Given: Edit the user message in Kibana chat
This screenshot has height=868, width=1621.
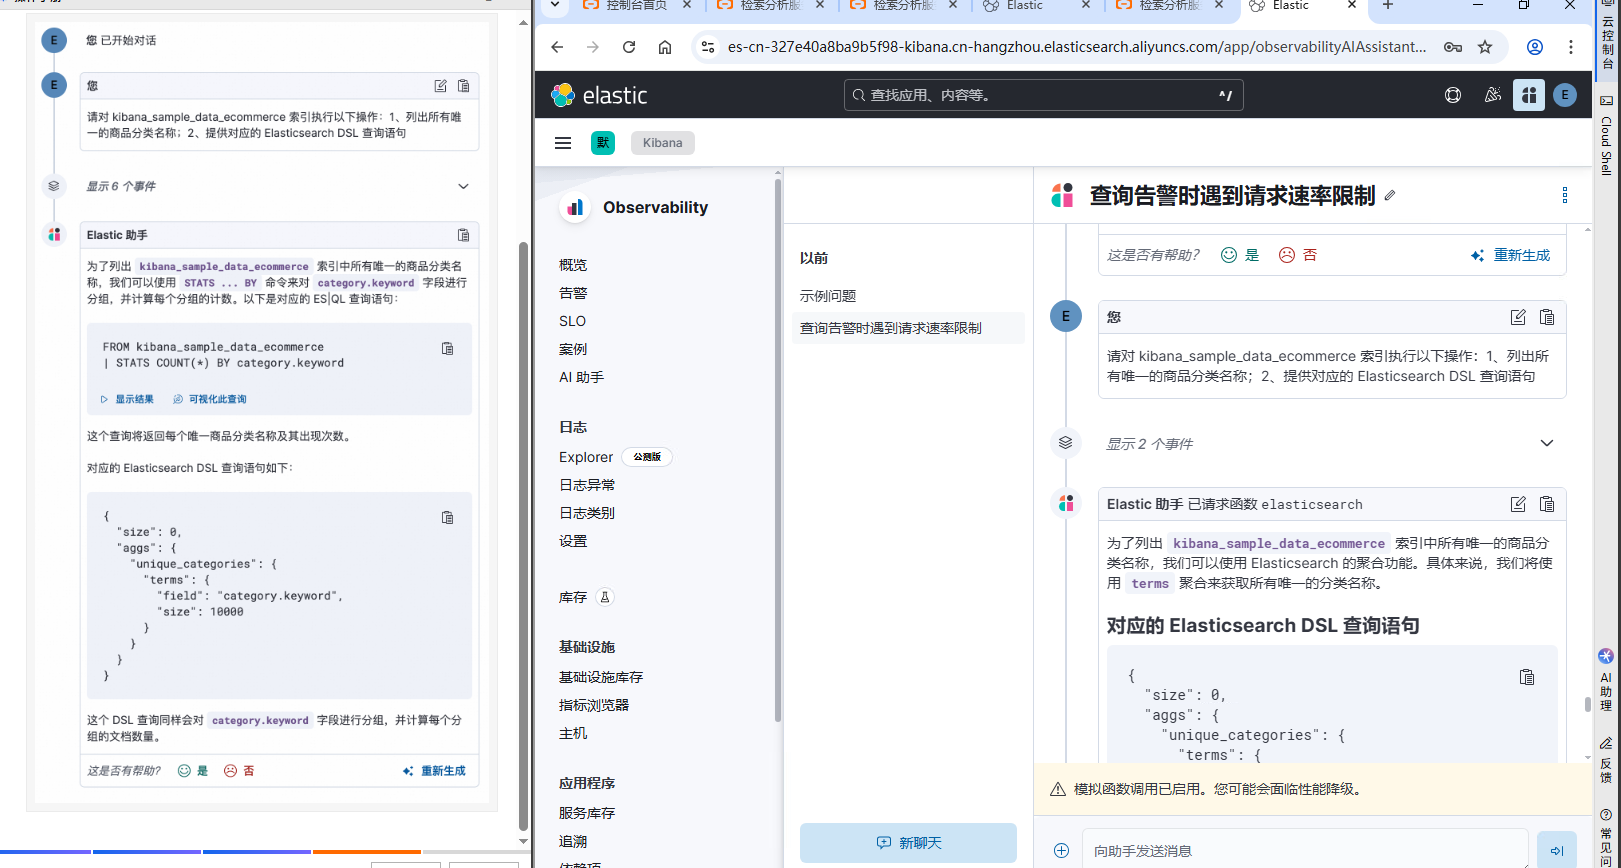Looking at the screenshot, I should point(1518,317).
